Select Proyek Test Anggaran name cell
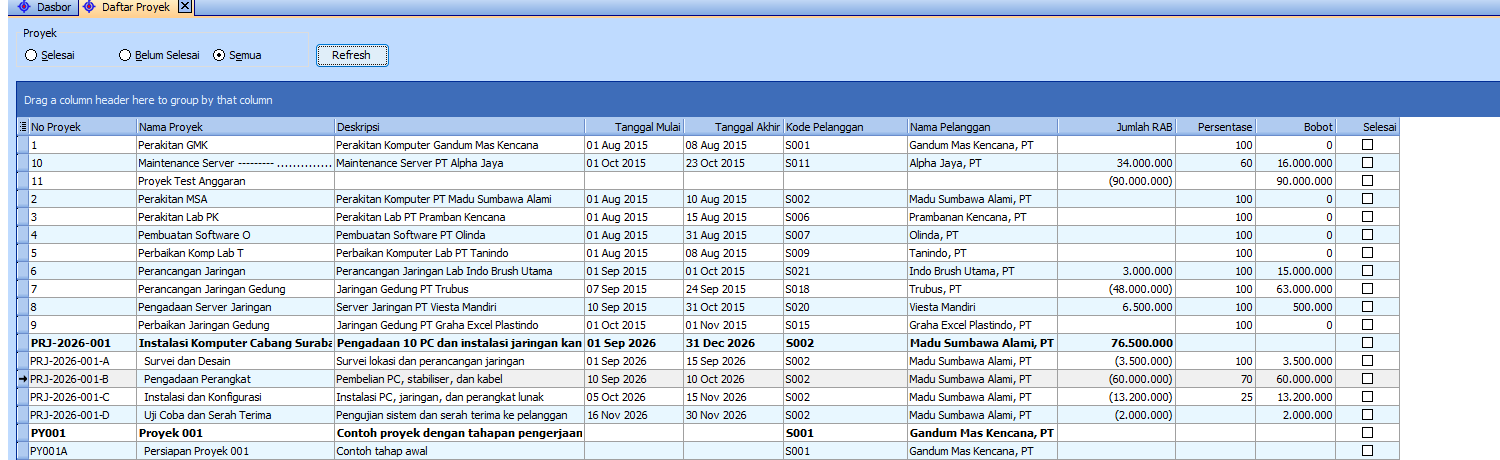 coord(235,181)
